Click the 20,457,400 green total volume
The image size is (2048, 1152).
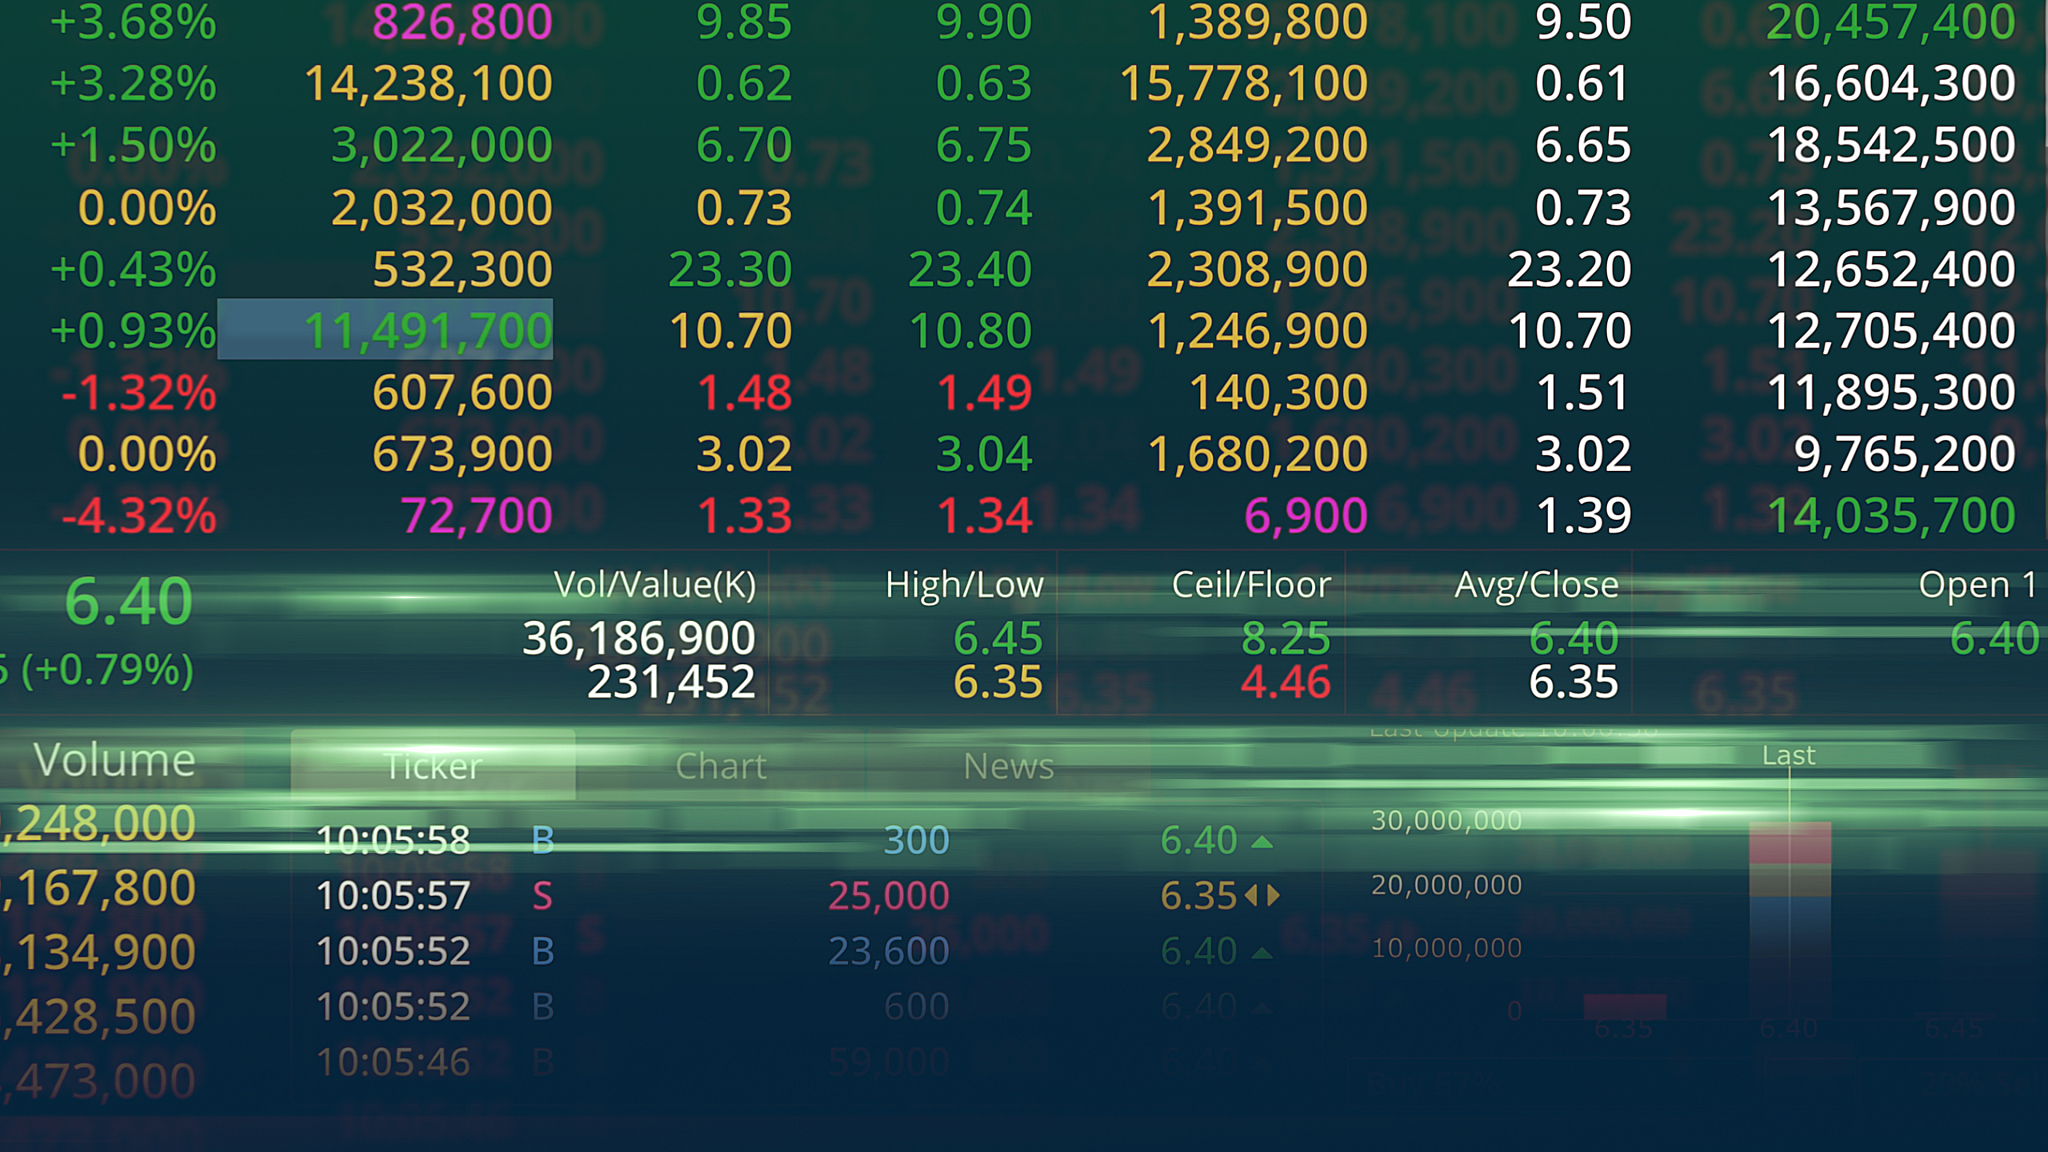click(1890, 22)
